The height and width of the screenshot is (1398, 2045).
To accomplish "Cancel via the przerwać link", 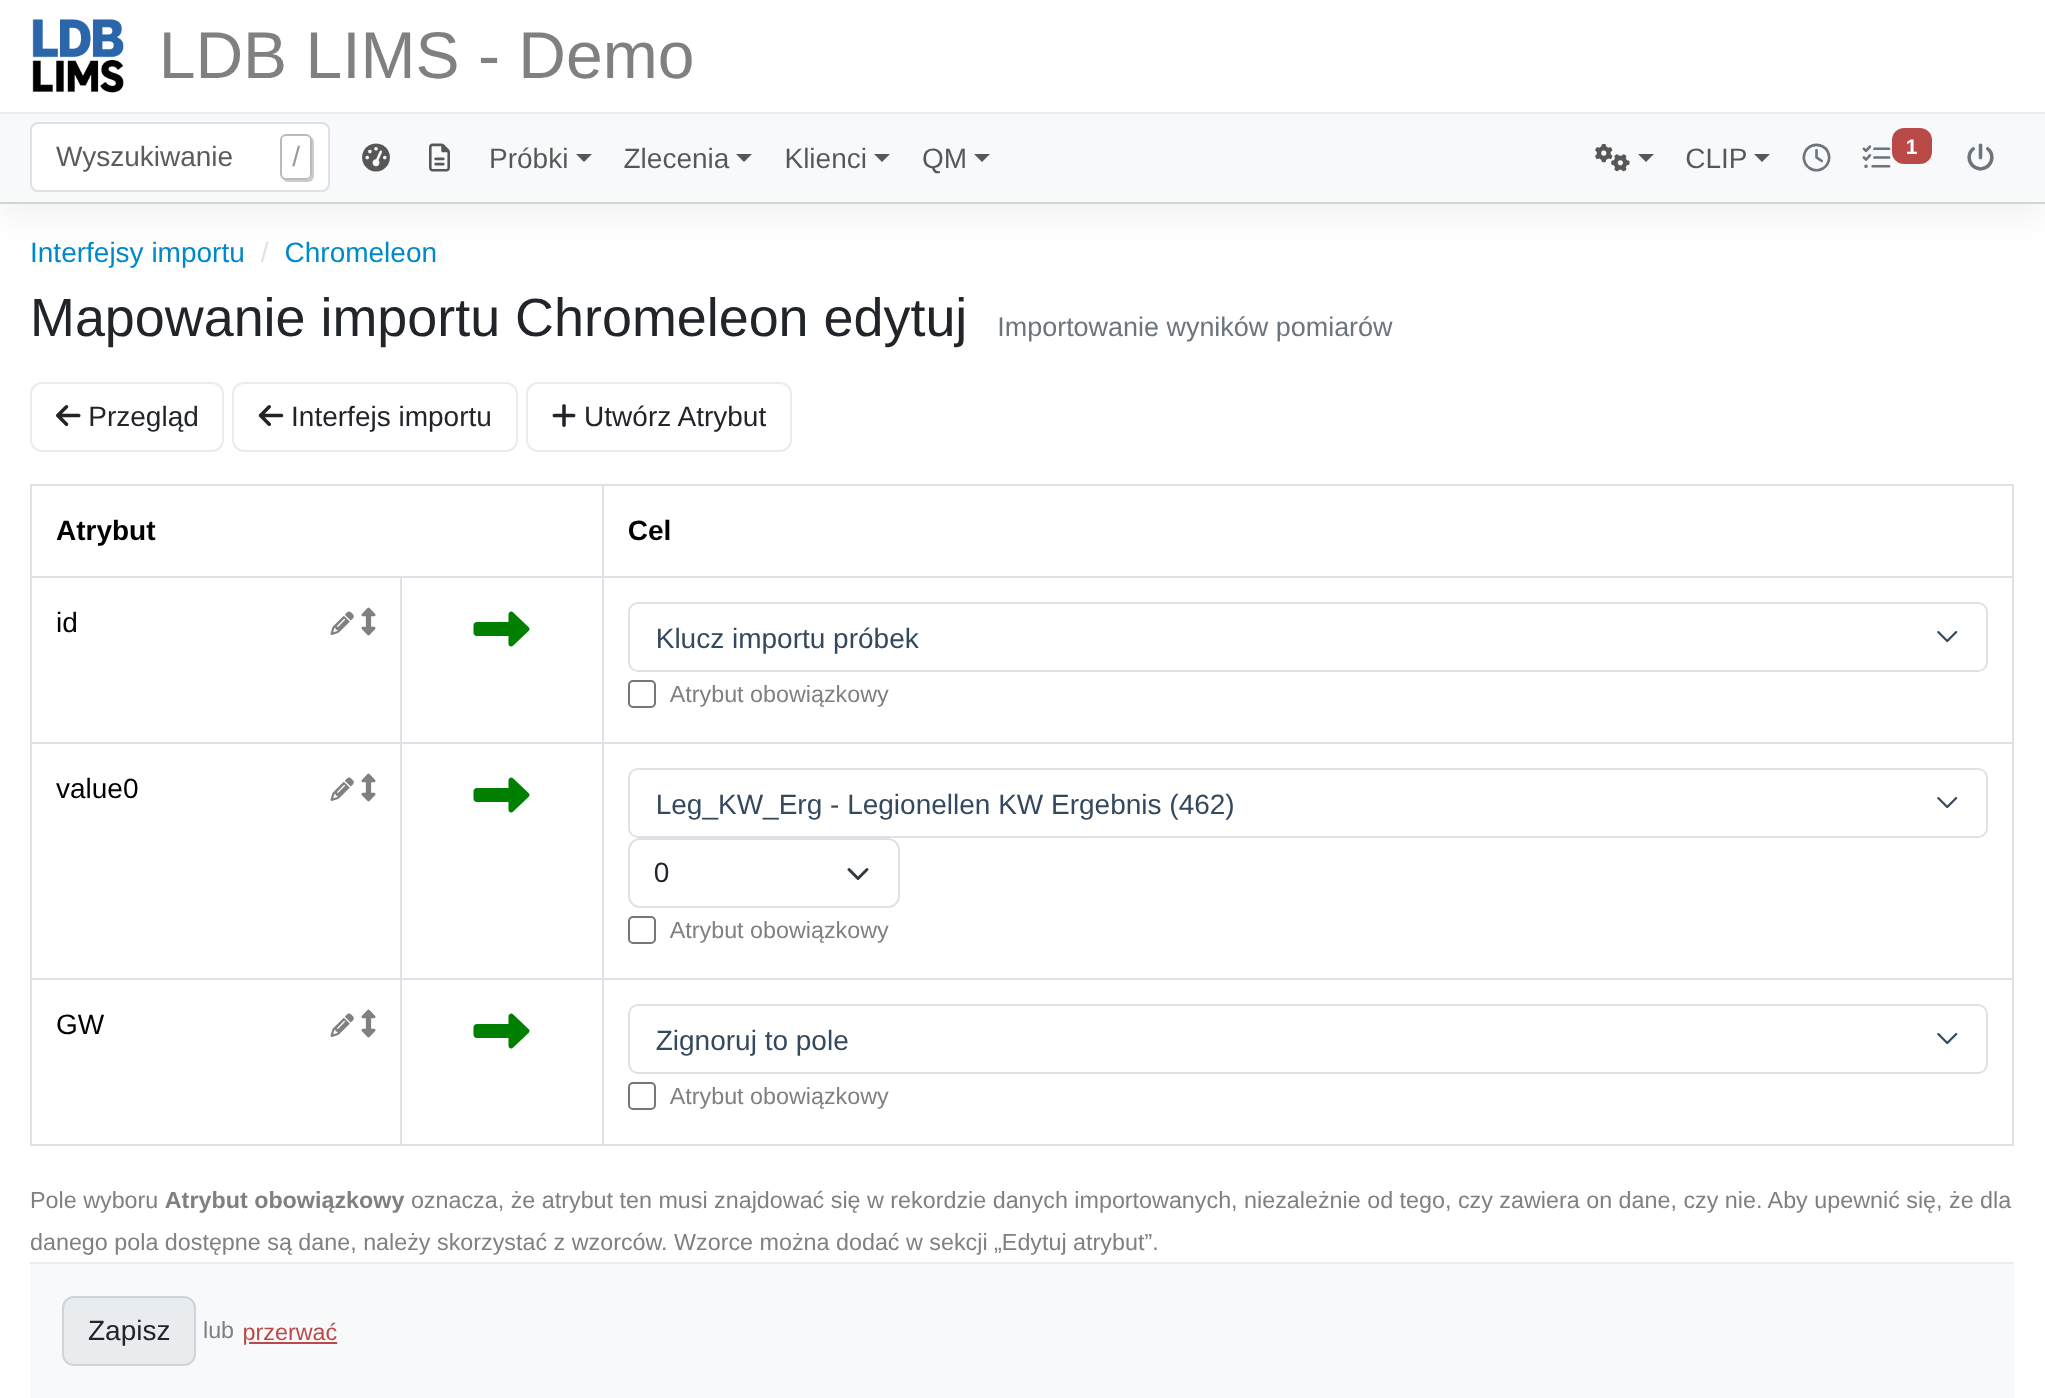I will pos(290,1332).
